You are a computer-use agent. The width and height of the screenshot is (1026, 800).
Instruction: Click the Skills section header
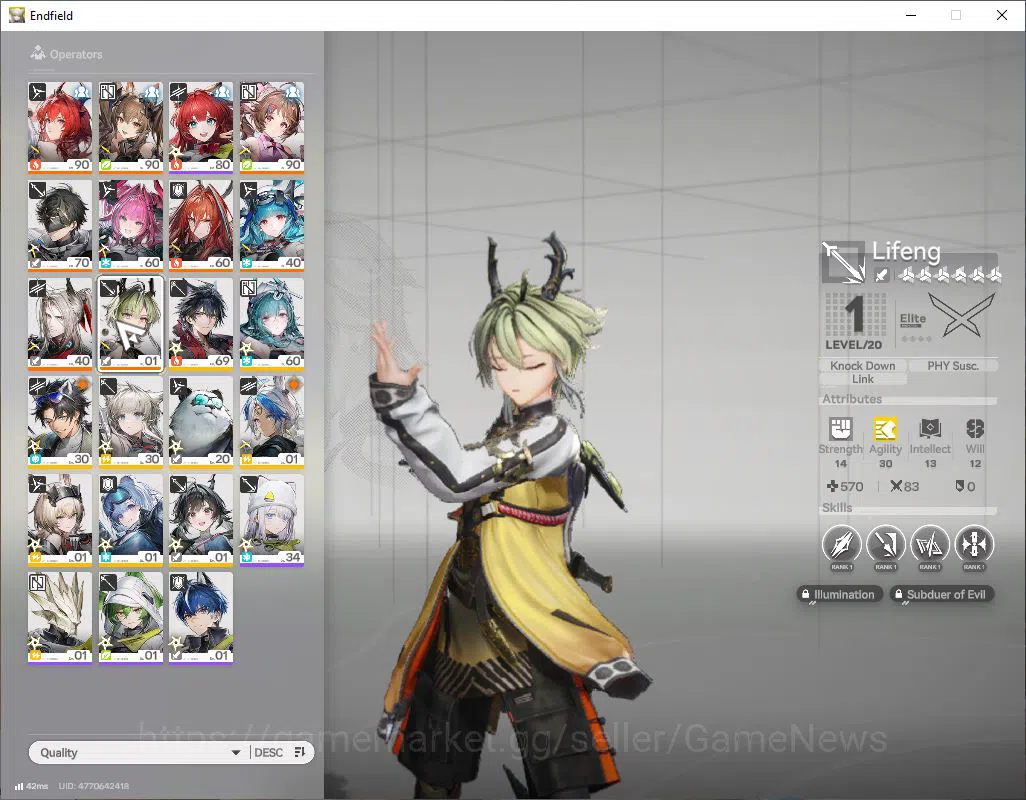[x=837, y=508]
